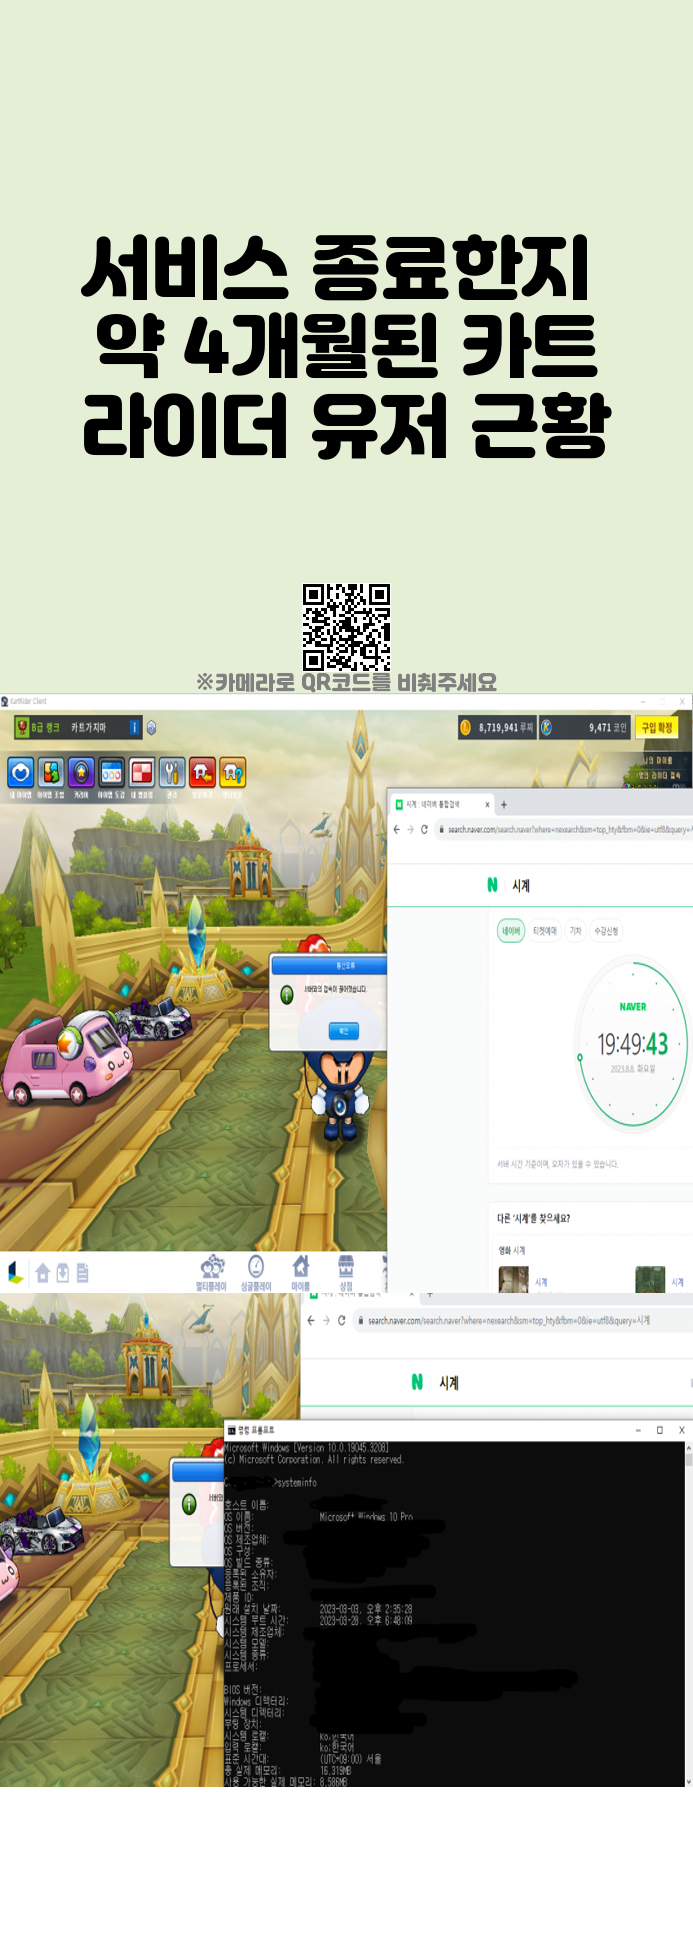
Task: Click the command prompt vertical scrollbar
Action: tap(688, 1613)
